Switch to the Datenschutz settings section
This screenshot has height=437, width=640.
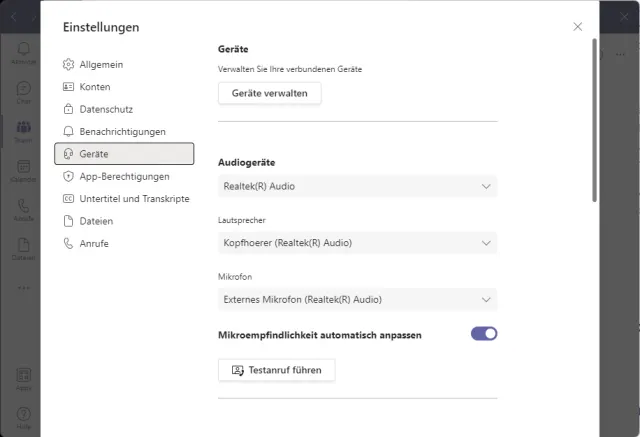pos(106,109)
